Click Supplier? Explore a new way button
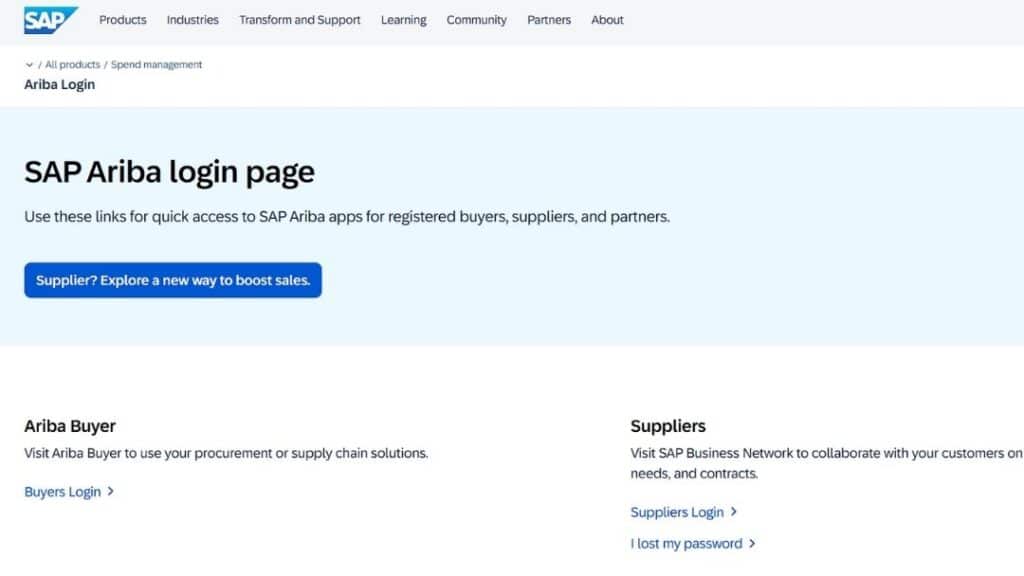This screenshot has height=576, width=1024. pos(173,280)
